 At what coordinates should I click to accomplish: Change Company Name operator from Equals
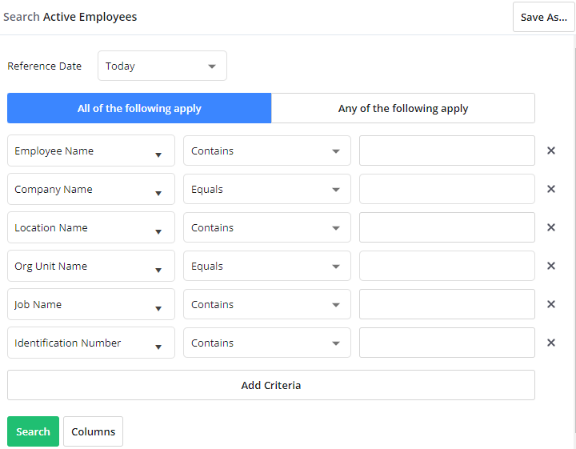267,189
